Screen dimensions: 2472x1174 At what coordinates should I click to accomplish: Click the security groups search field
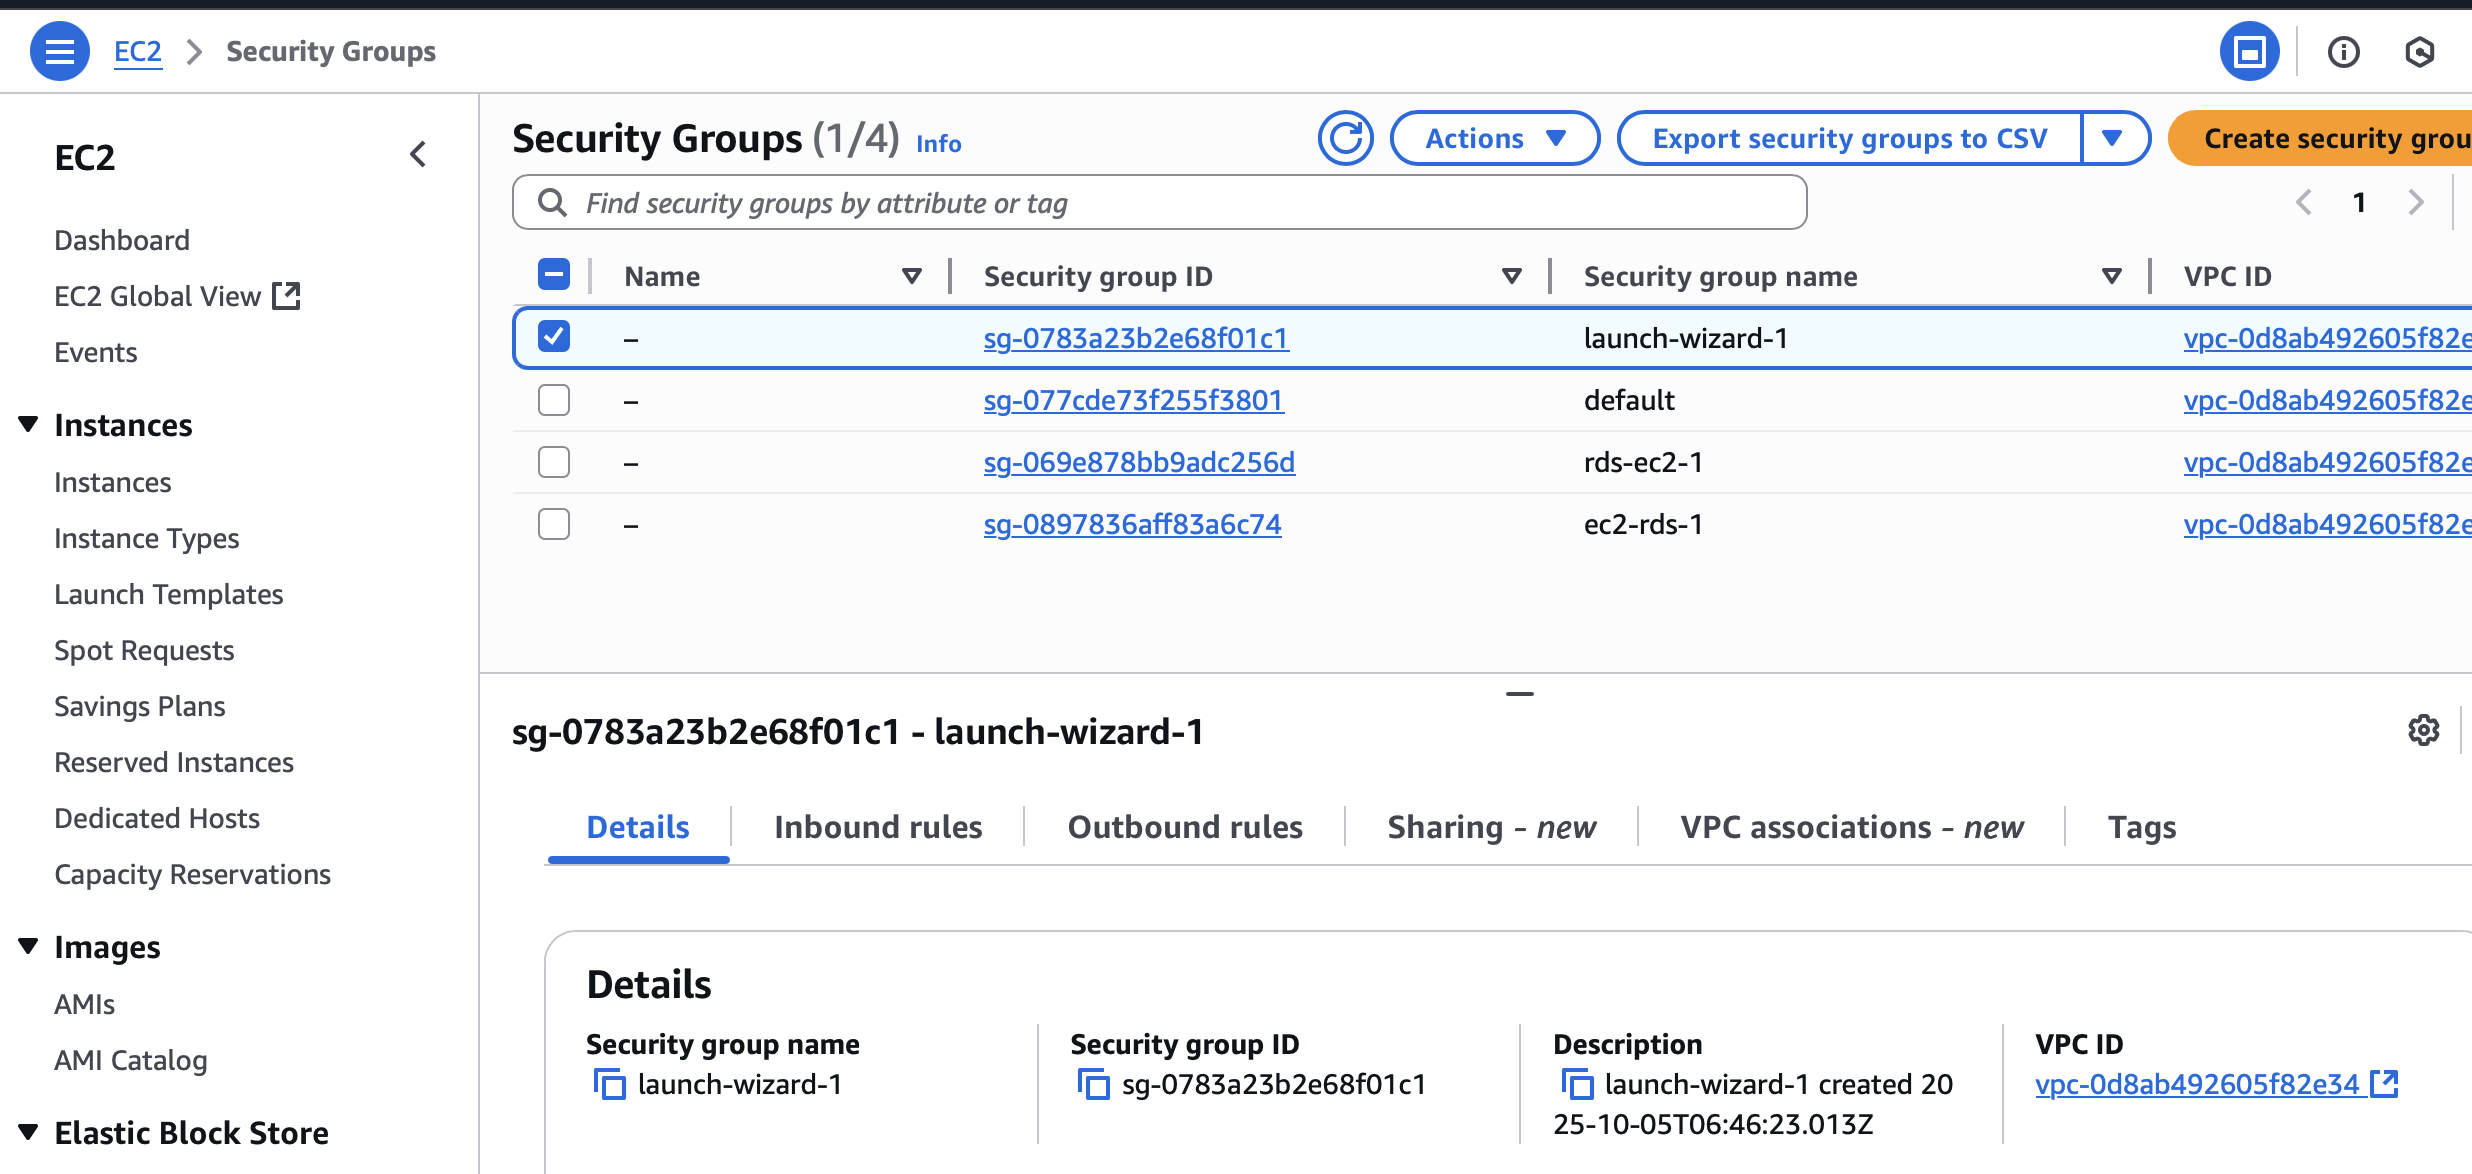(x=1160, y=203)
